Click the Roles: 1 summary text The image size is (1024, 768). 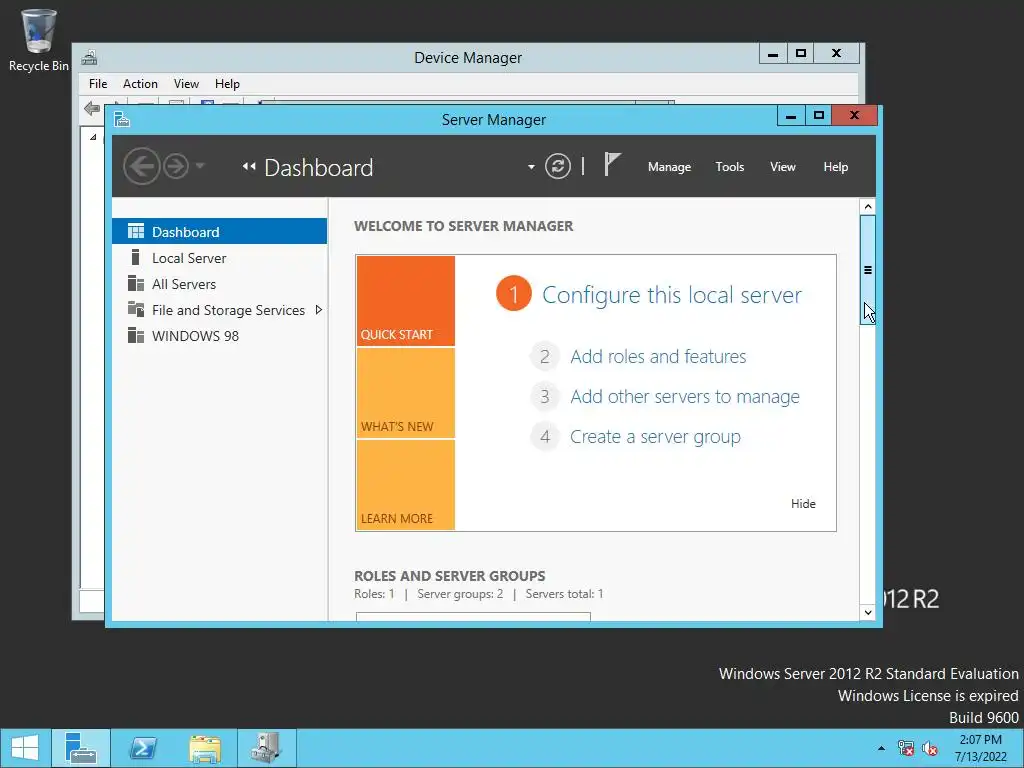374,594
